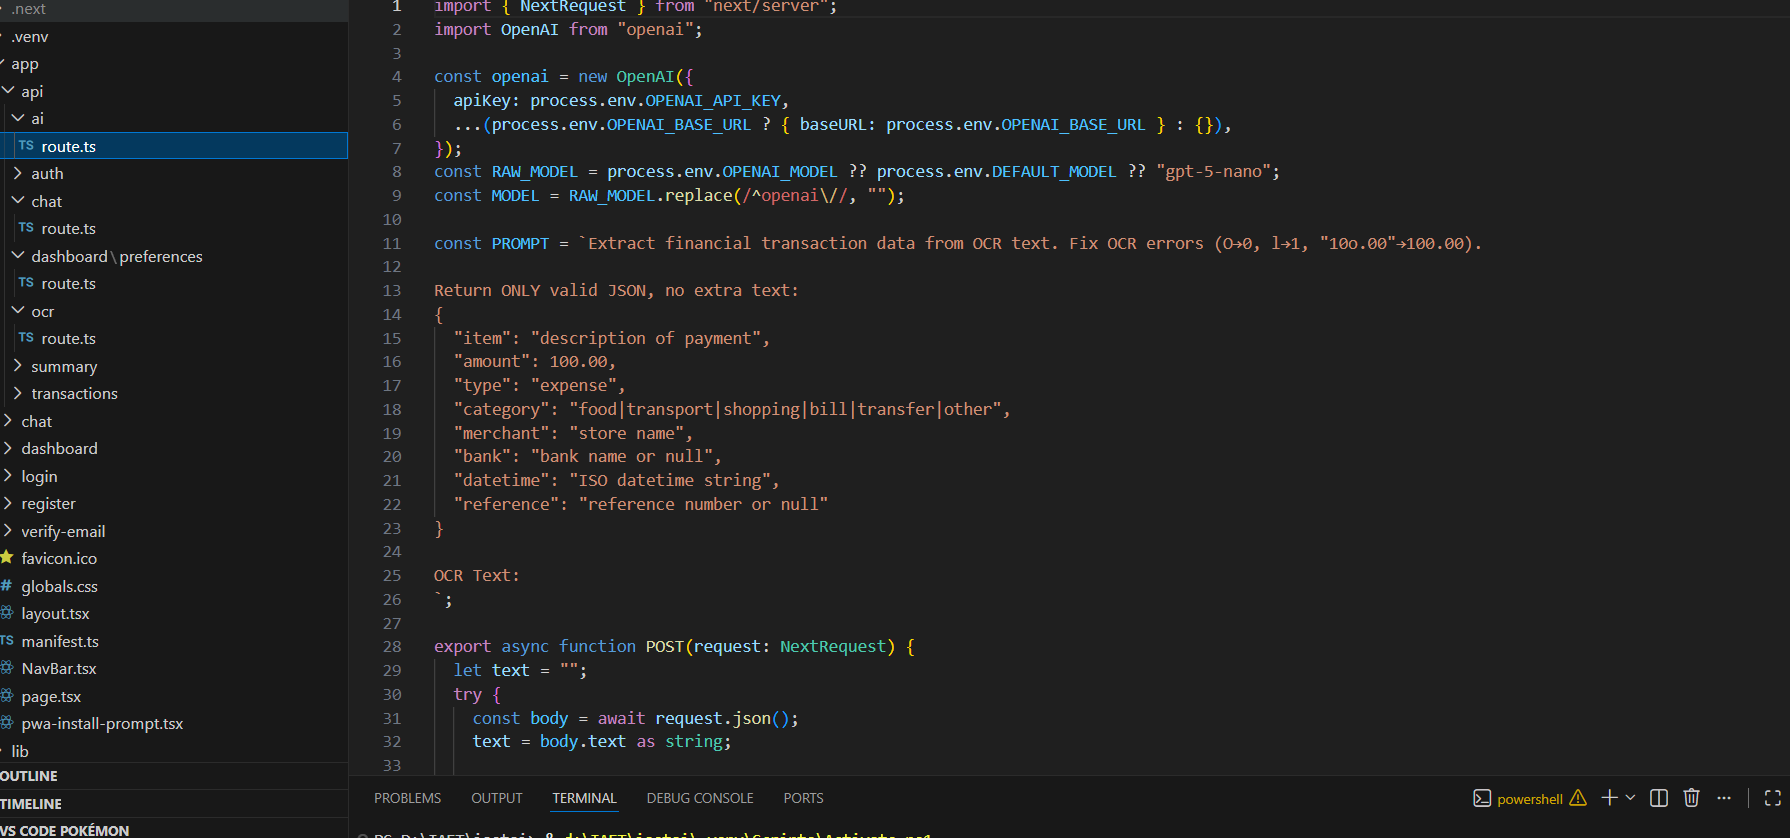Screen dimensions: 1790x838
Task: Click the TS icon of route.ts under ocr
Action: (26, 338)
